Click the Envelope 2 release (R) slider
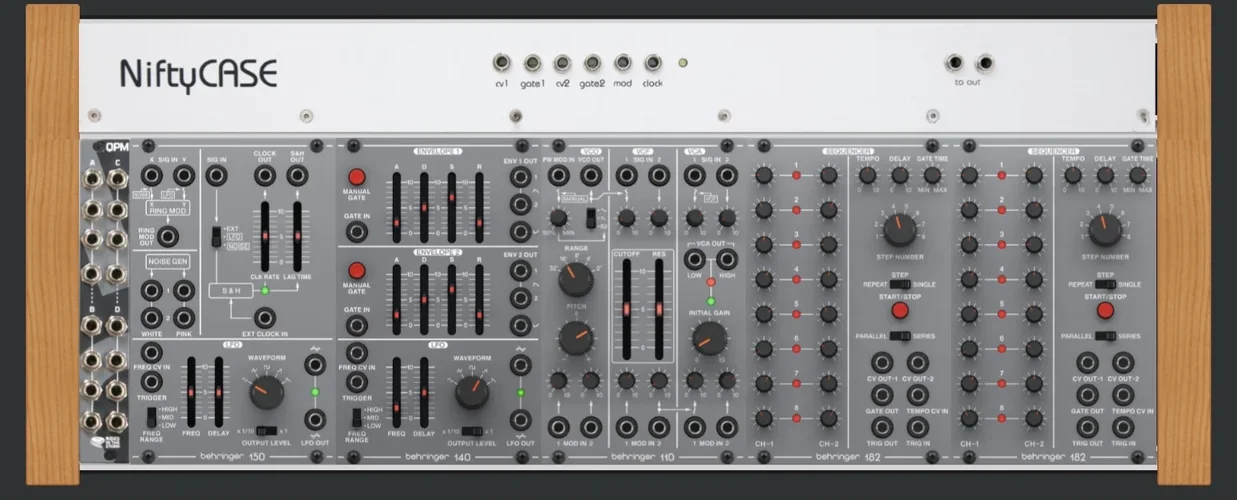This screenshot has height=500, width=1237. [x=478, y=300]
